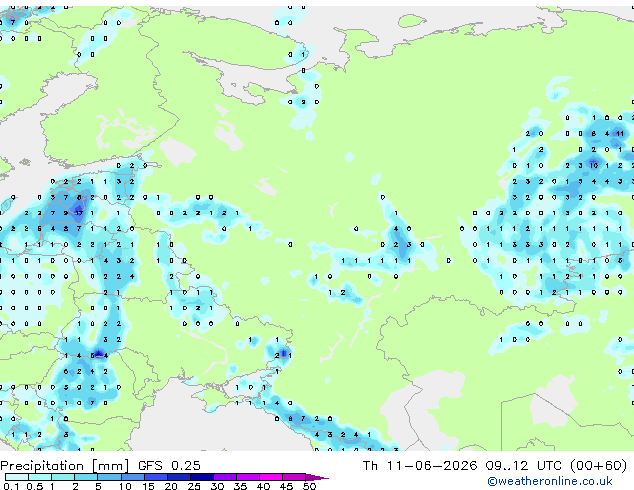Click the 20–25 mm legend color swatch

pyautogui.click(x=178, y=477)
